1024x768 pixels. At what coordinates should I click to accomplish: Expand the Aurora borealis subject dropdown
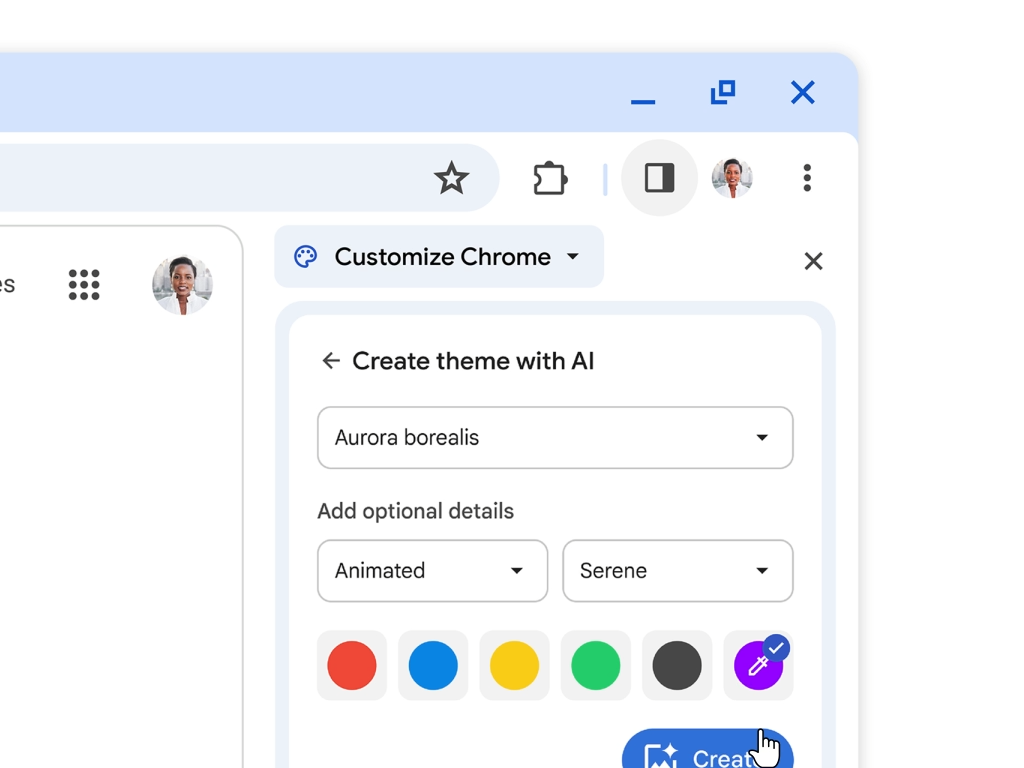(555, 438)
